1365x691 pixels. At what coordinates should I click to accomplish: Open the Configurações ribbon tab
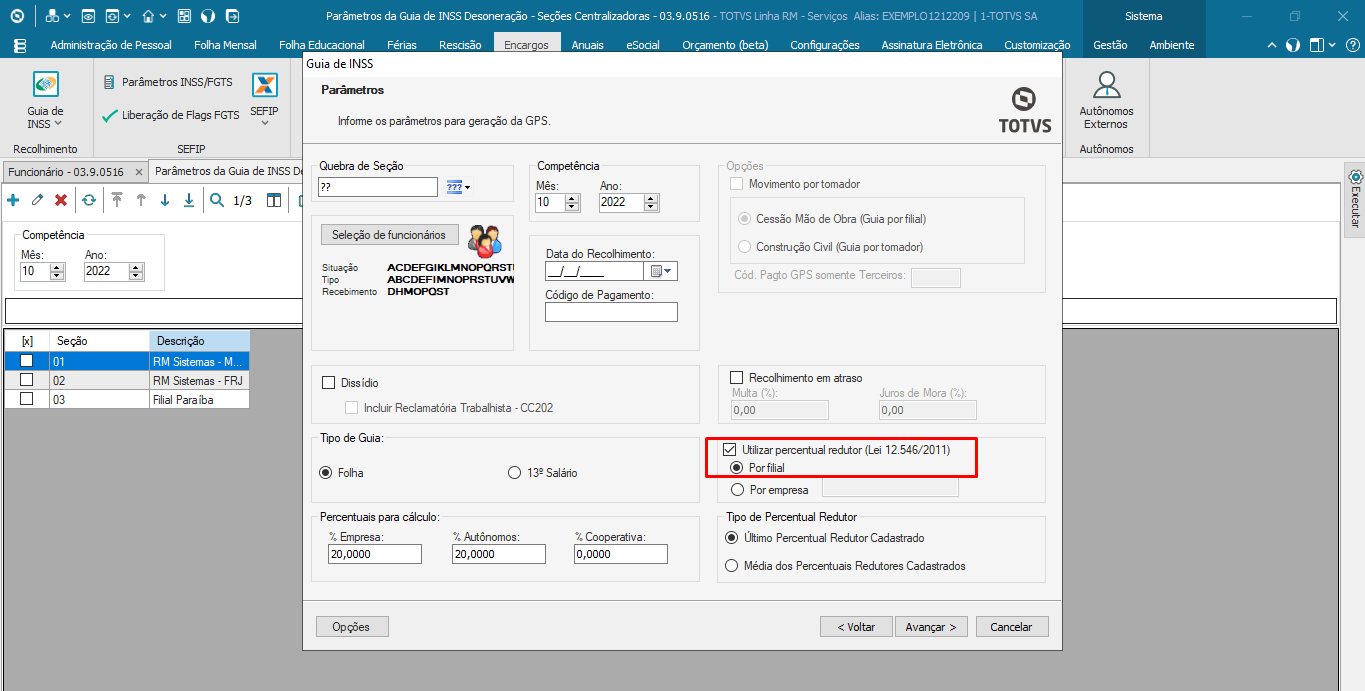[825, 45]
